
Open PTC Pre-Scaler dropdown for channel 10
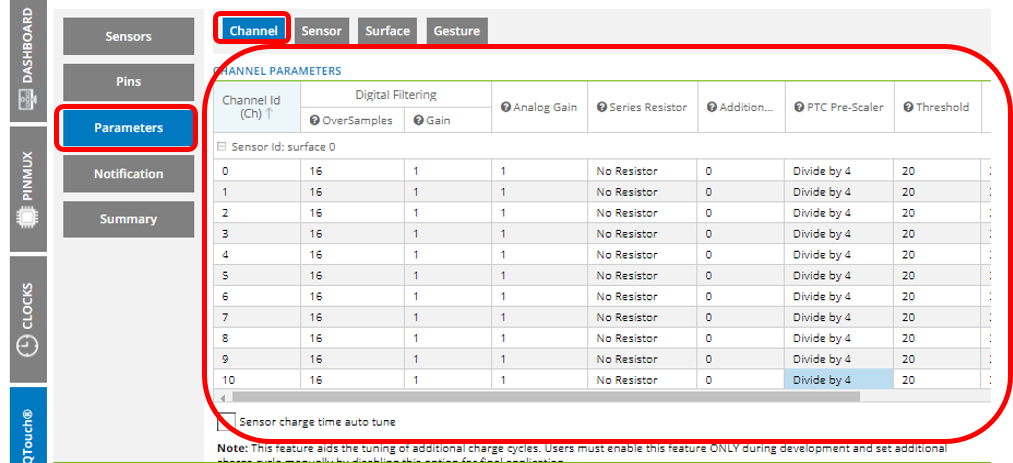pyautogui.click(x=838, y=380)
